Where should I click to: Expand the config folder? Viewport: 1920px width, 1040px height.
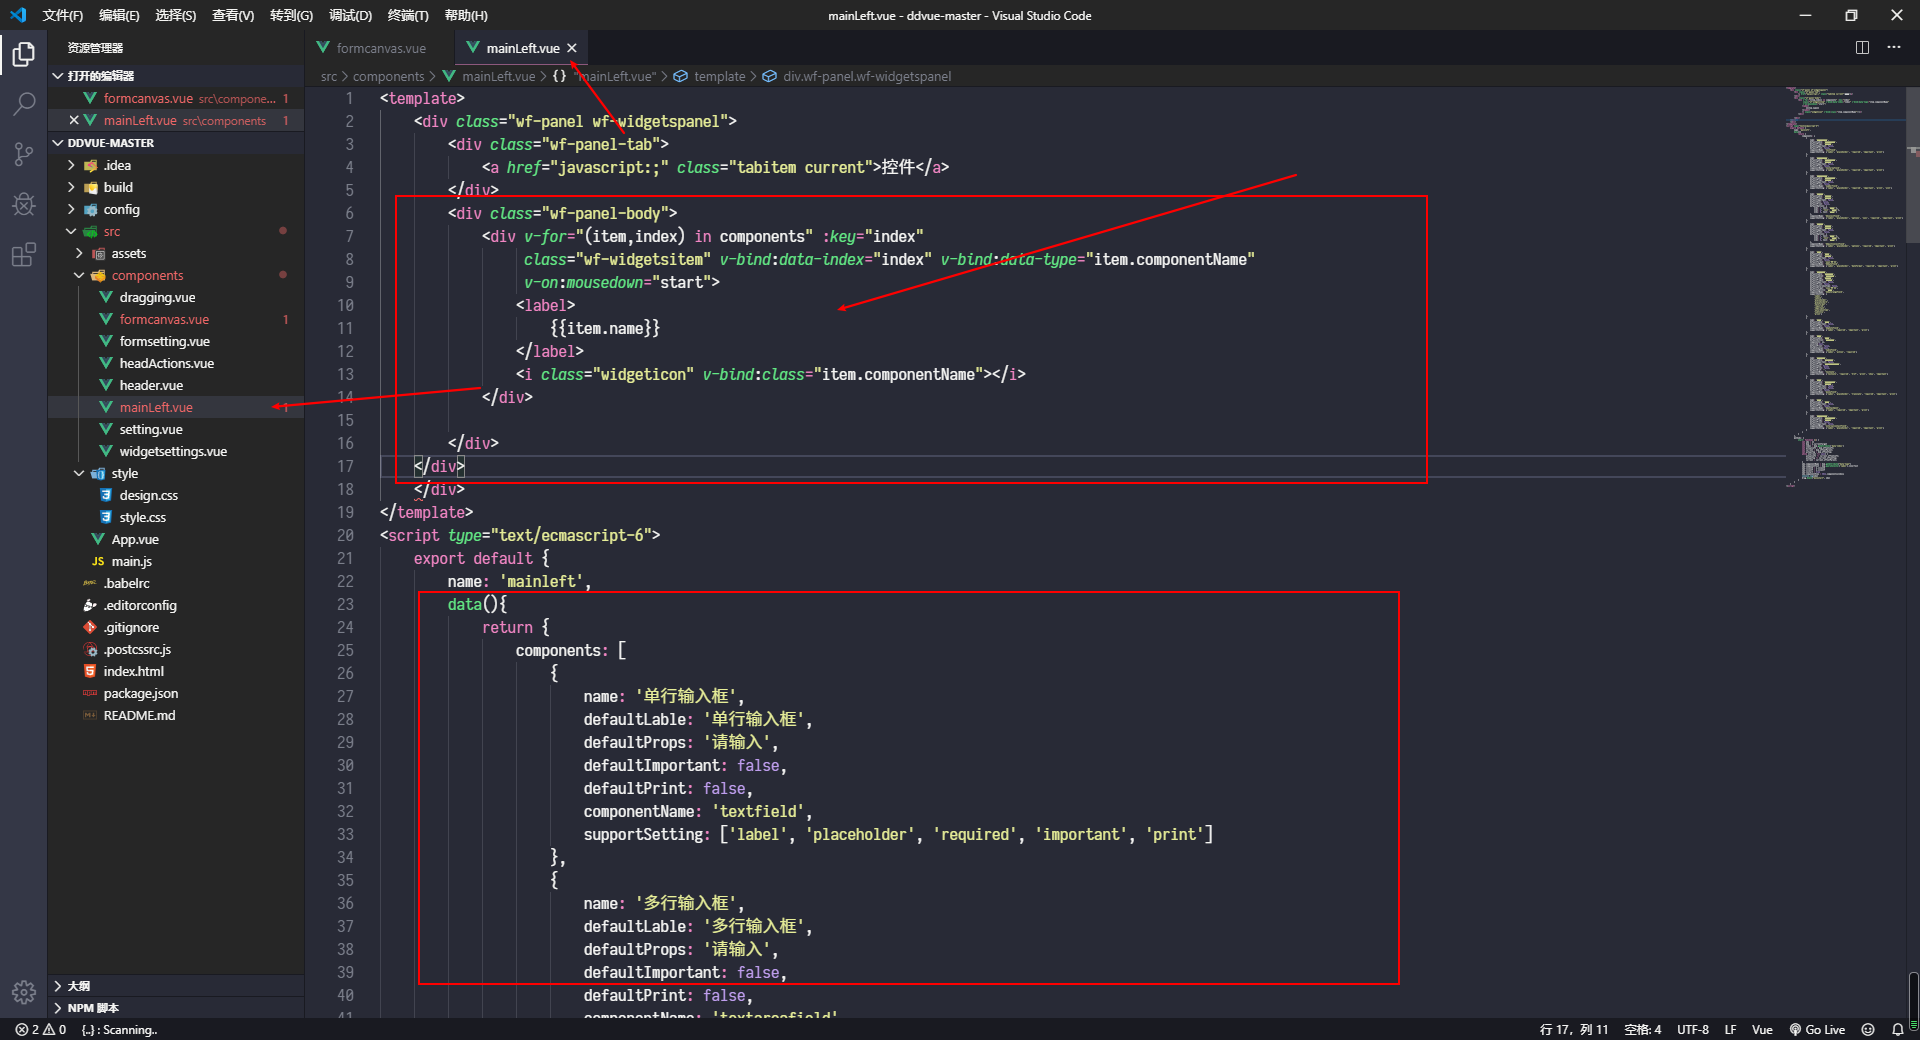176,209
